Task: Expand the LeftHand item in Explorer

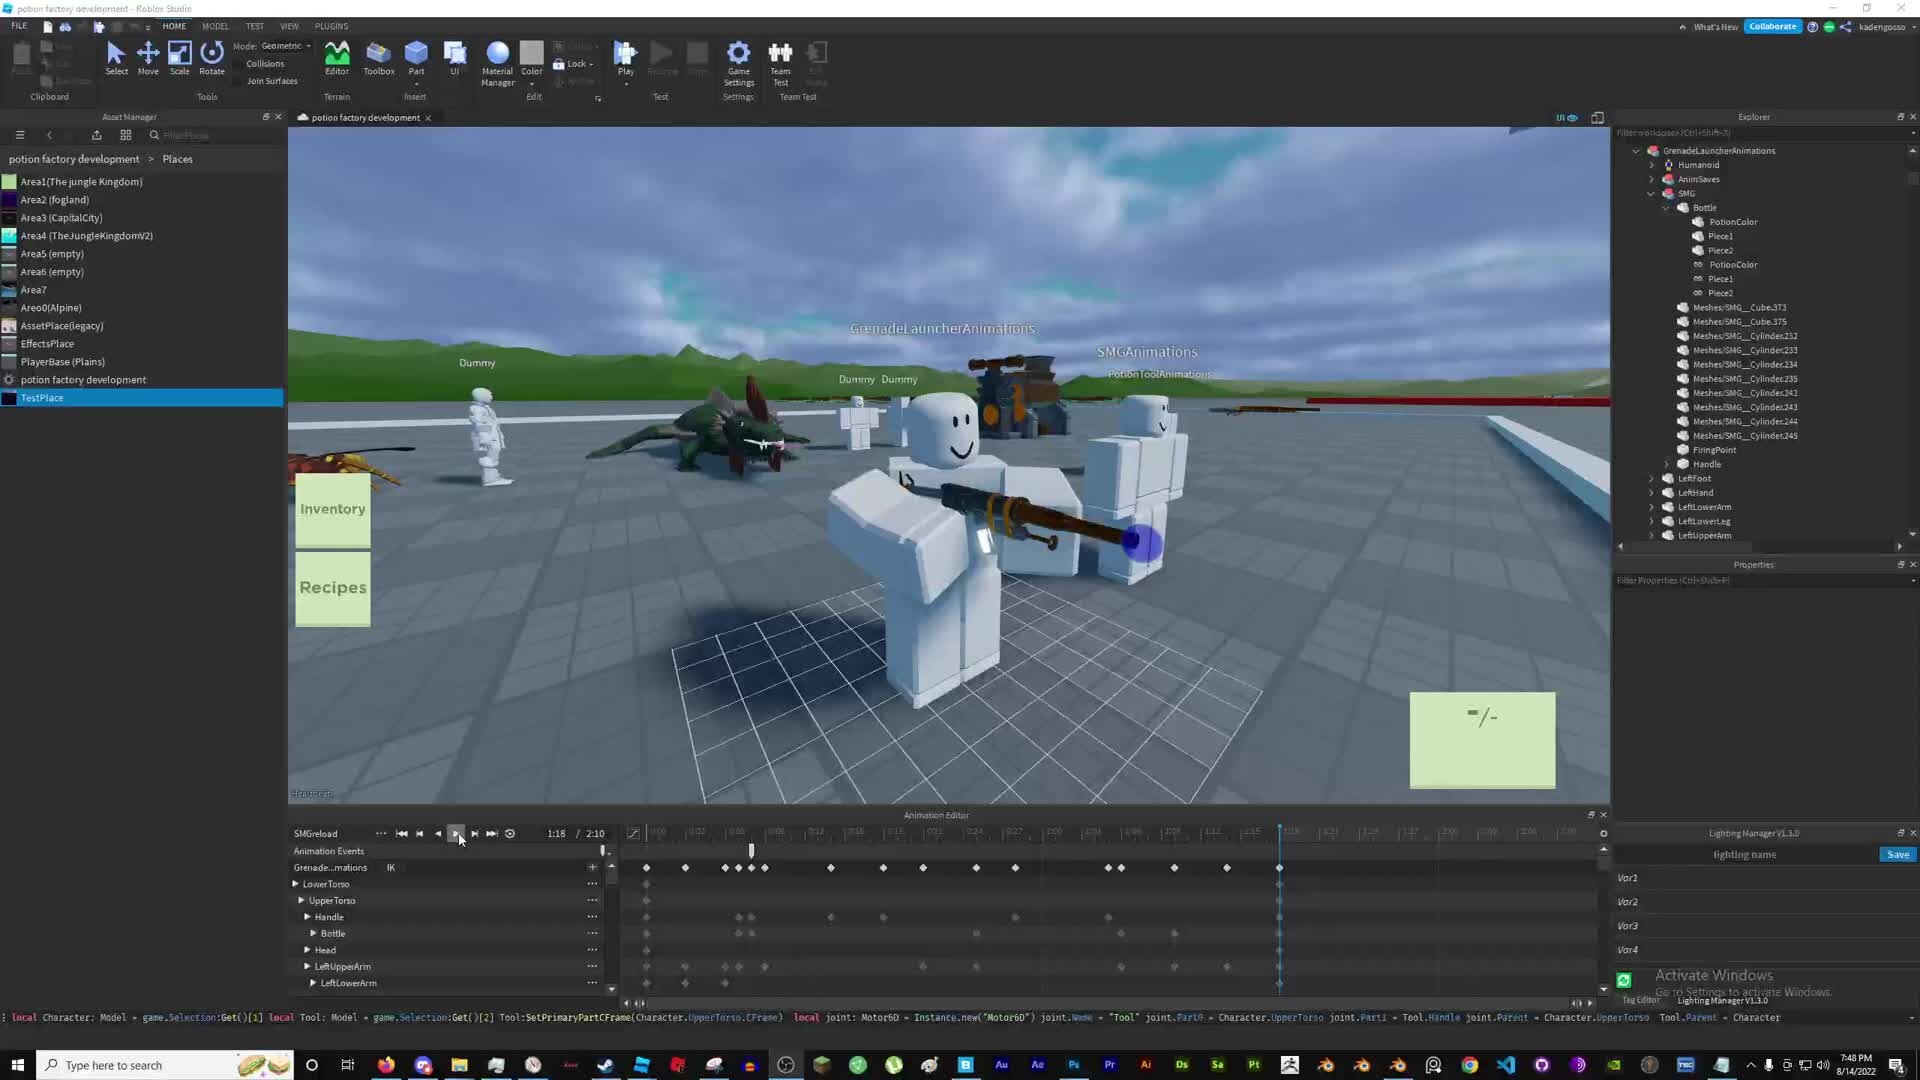Action: click(1652, 493)
